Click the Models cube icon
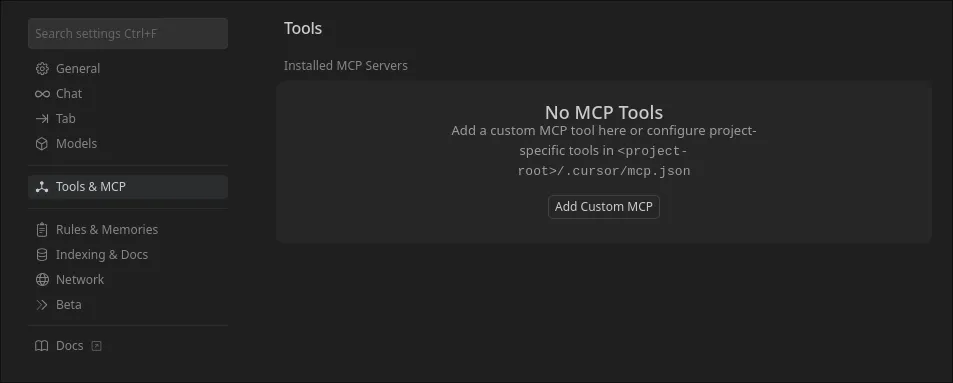Viewport: 953px width, 383px height. click(42, 143)
